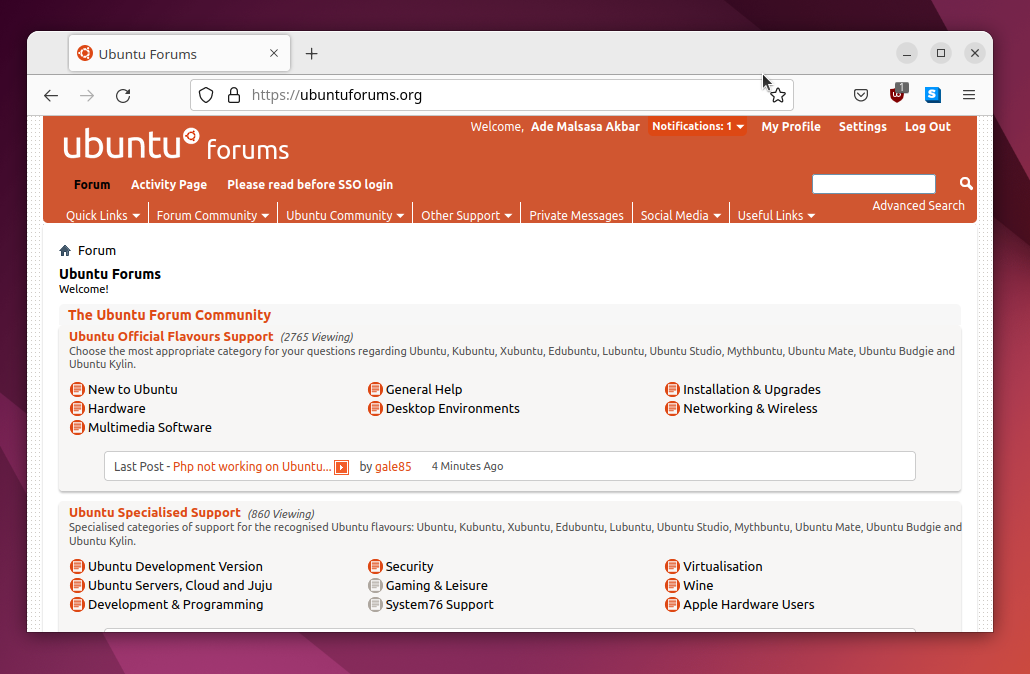Click the General Help forum icon
1030x674 pixels.
tap(375, 390)
